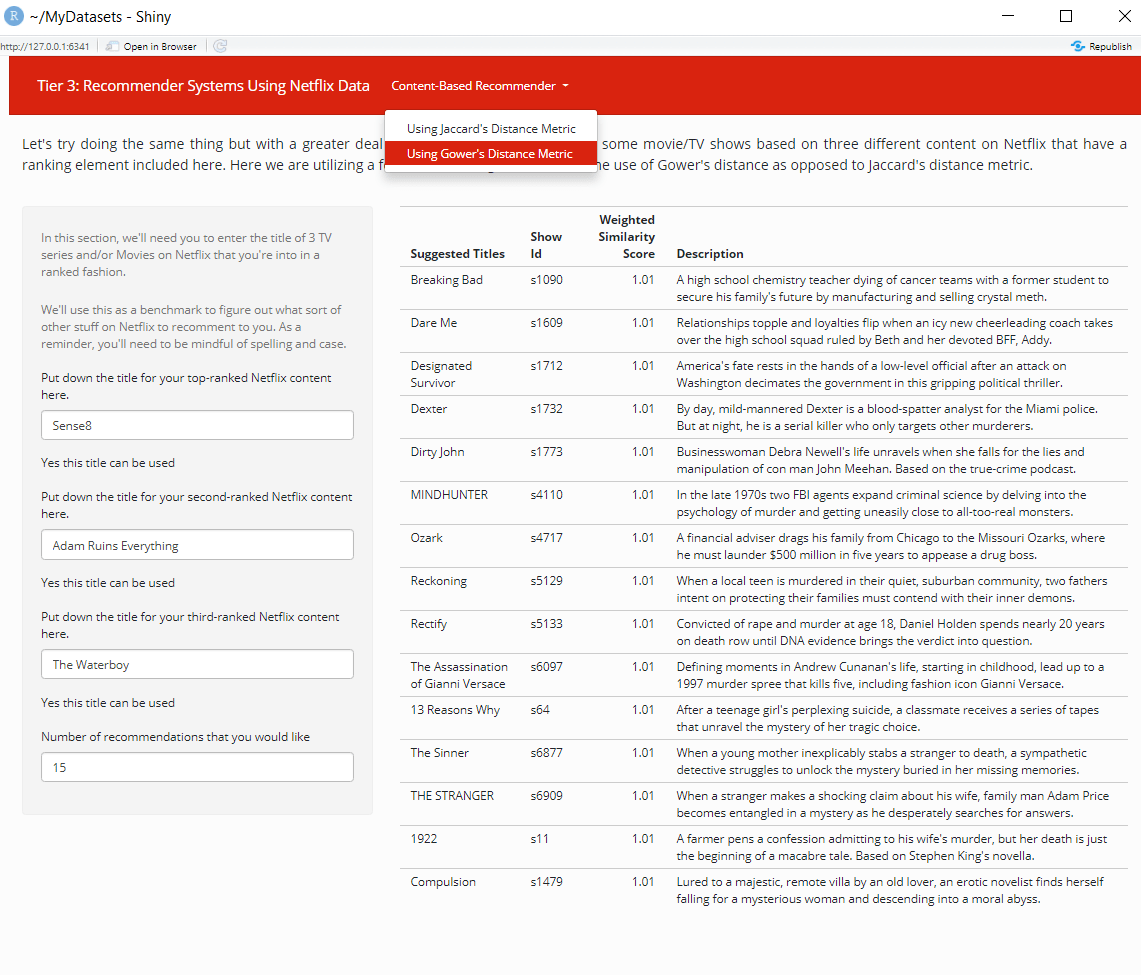Click show id s1479
Screen dimensions: 1141x975
[546, 881]
